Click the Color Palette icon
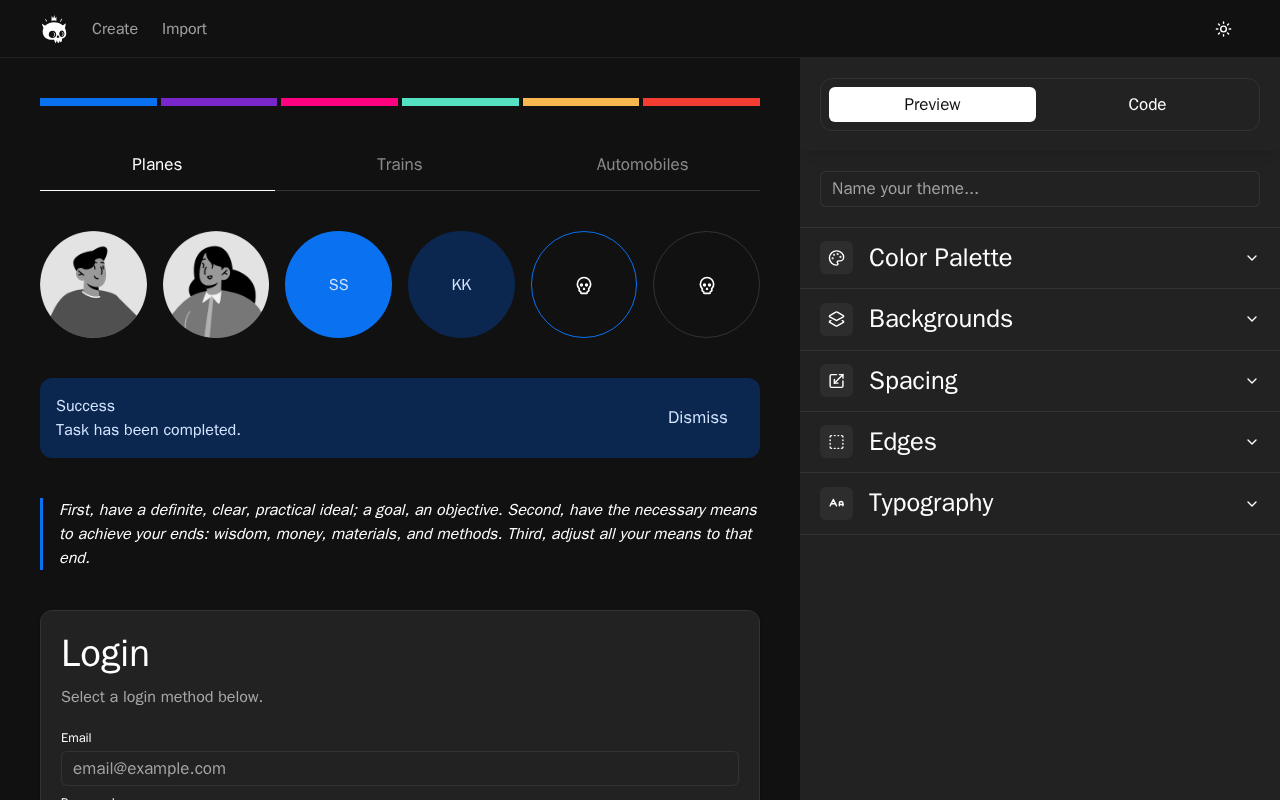The height and width of the screenshot is (800, 1280). (x=837, y=258)
